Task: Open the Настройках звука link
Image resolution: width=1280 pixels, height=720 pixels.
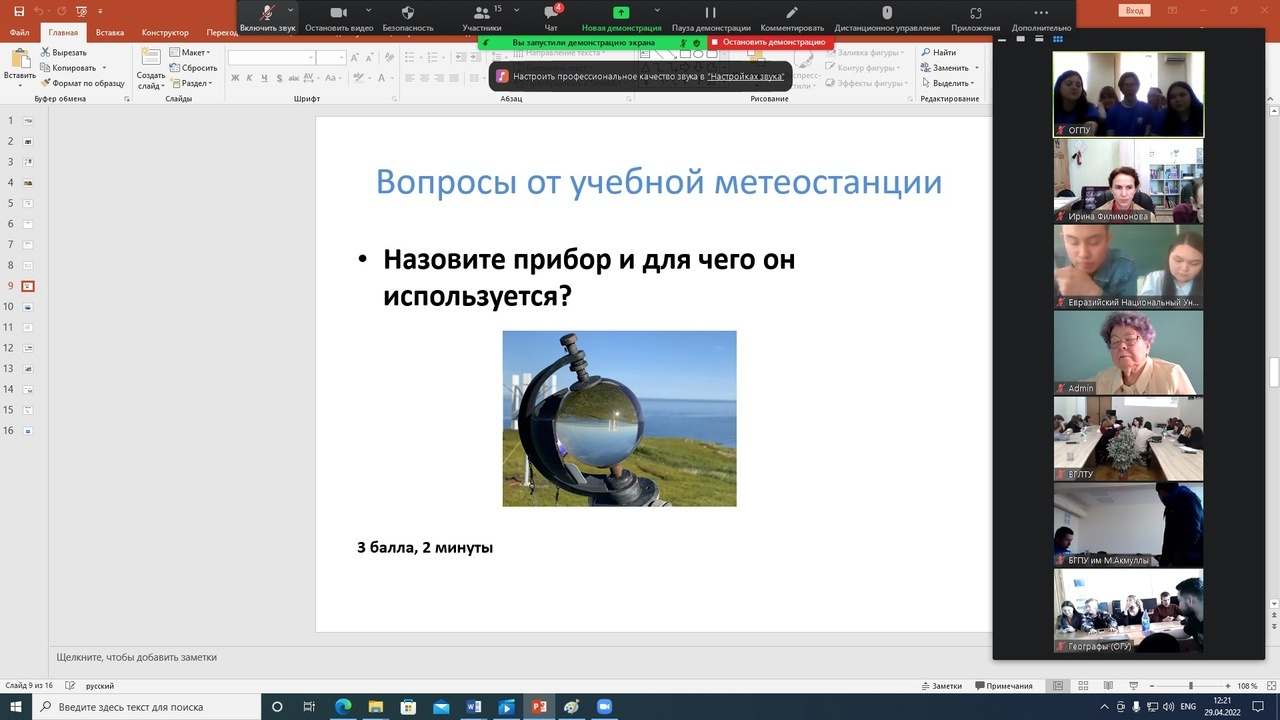Action: click(745, 76)
